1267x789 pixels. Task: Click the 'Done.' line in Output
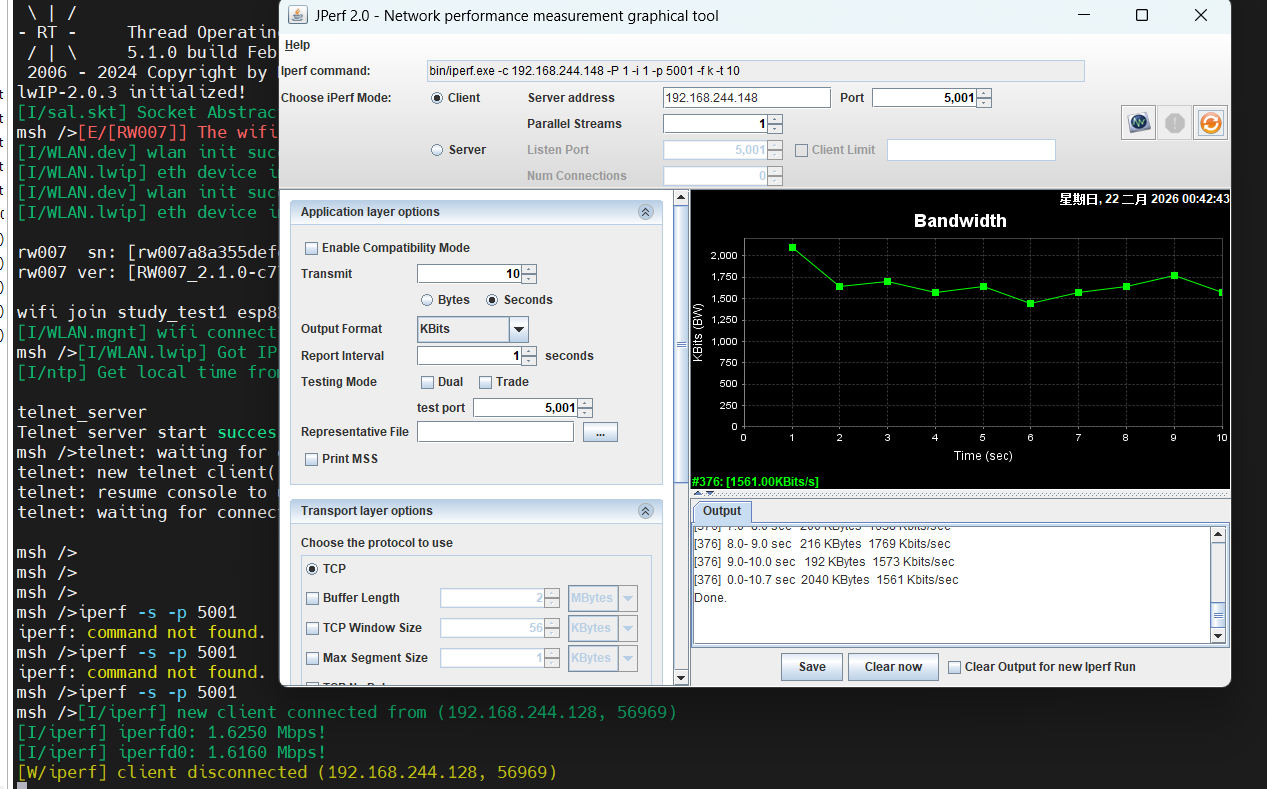point(710,598)
